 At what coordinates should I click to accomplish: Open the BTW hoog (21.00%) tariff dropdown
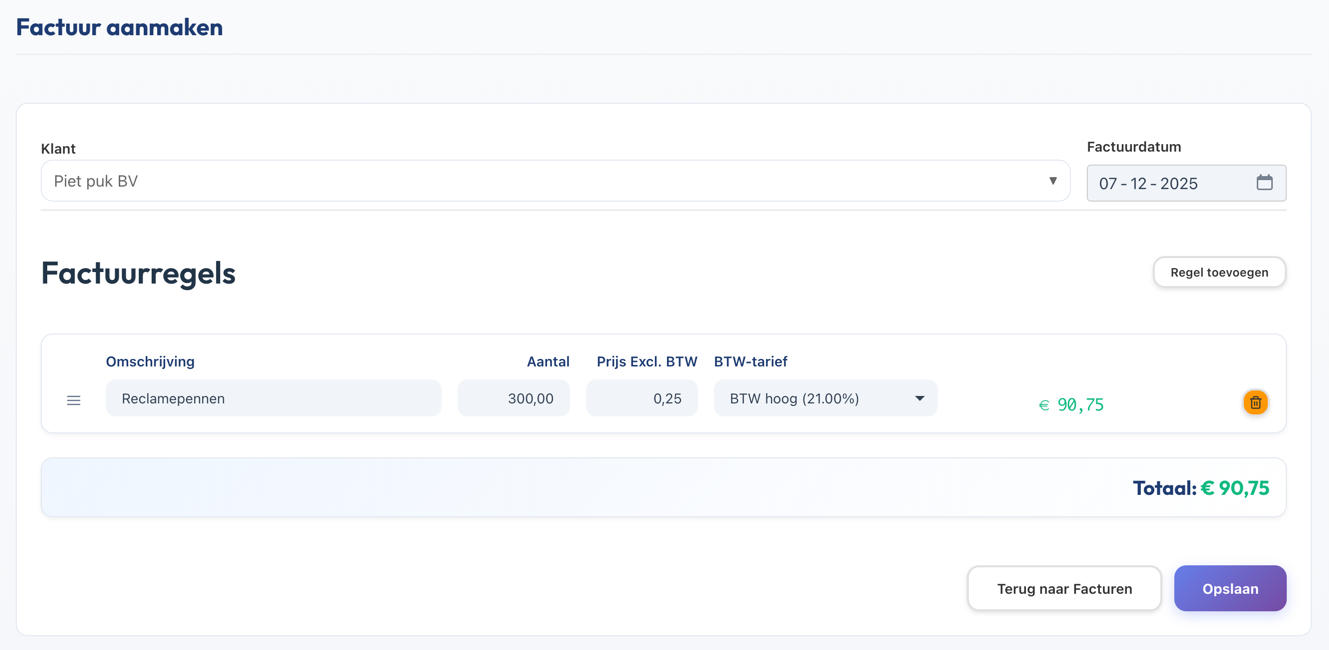[x=825, y=398]
